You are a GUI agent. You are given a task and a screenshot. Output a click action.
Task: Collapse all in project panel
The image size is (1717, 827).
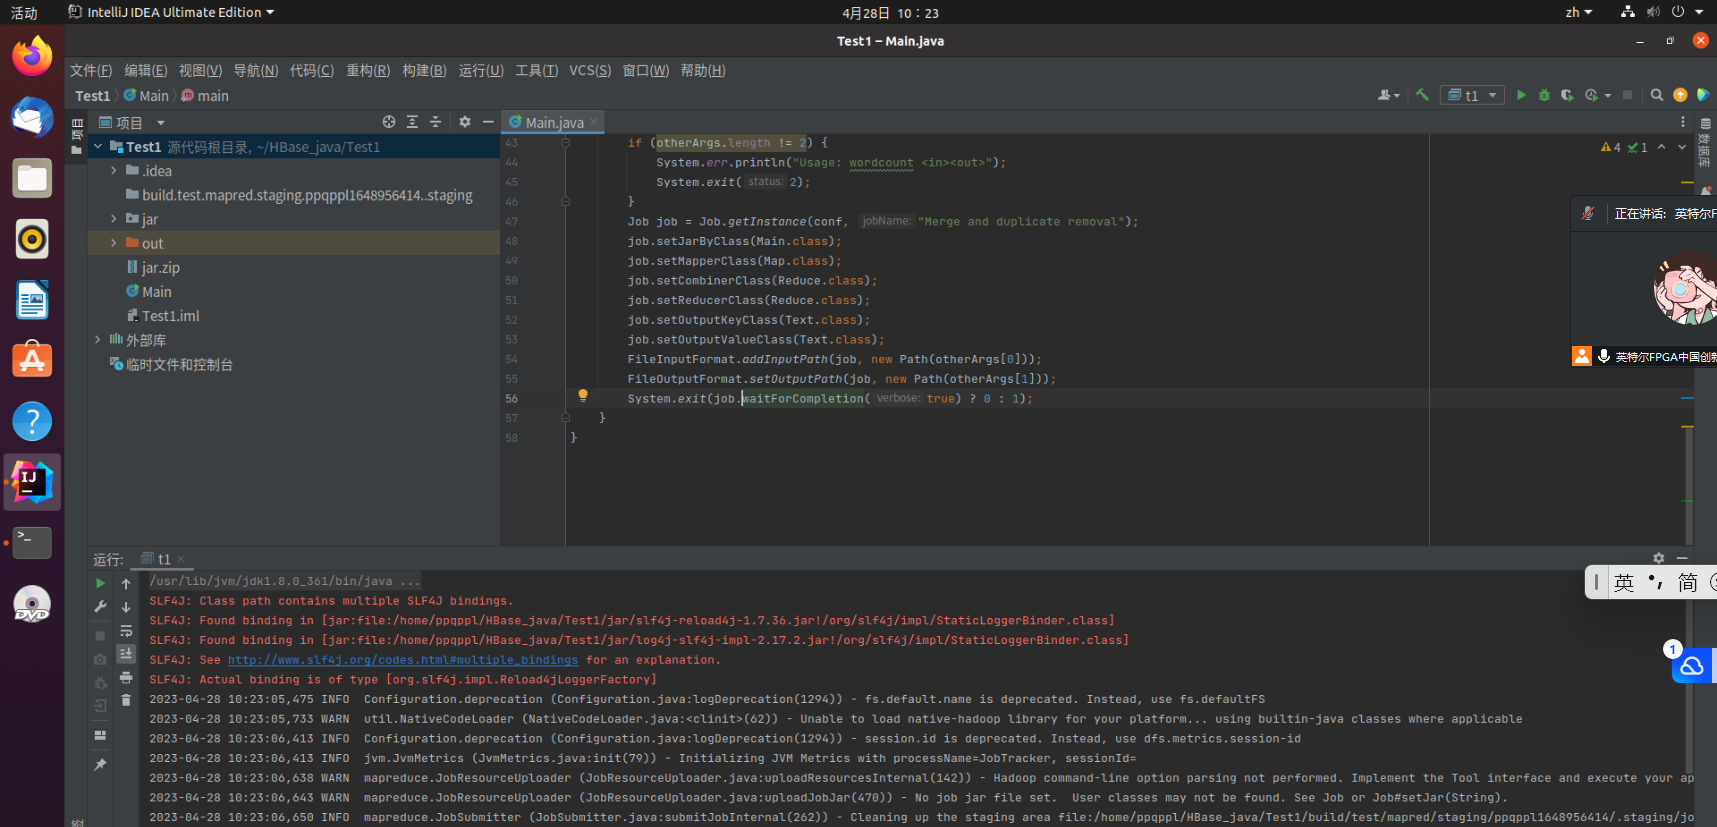pyautogui.click(x=435, y=122)
